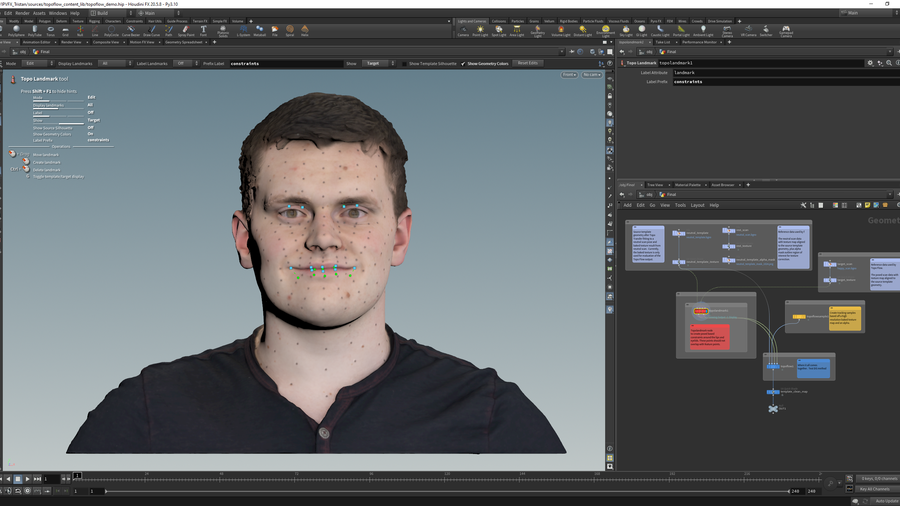Toggle Show Geometry Colors checkbox
Screen dimensions: 900x506
pyautogui.click(x=463, y=64)
